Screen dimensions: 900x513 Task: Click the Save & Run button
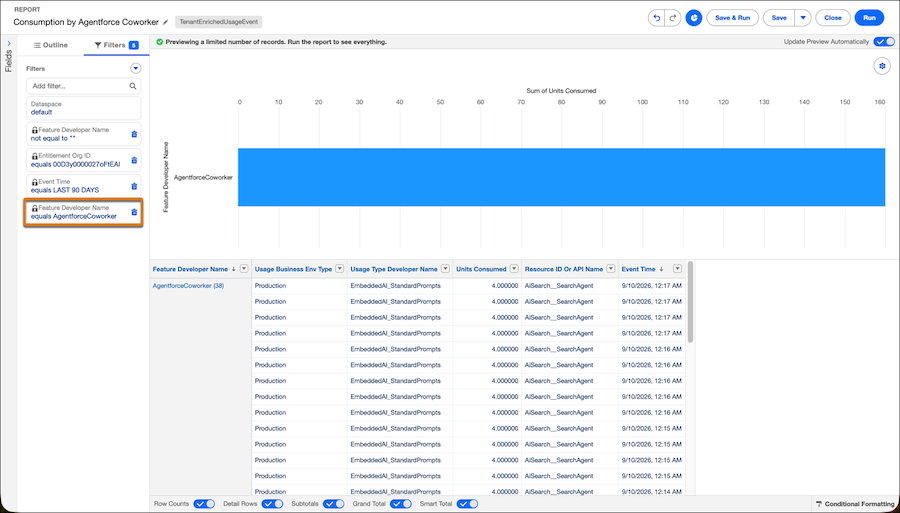click(732, 18)
